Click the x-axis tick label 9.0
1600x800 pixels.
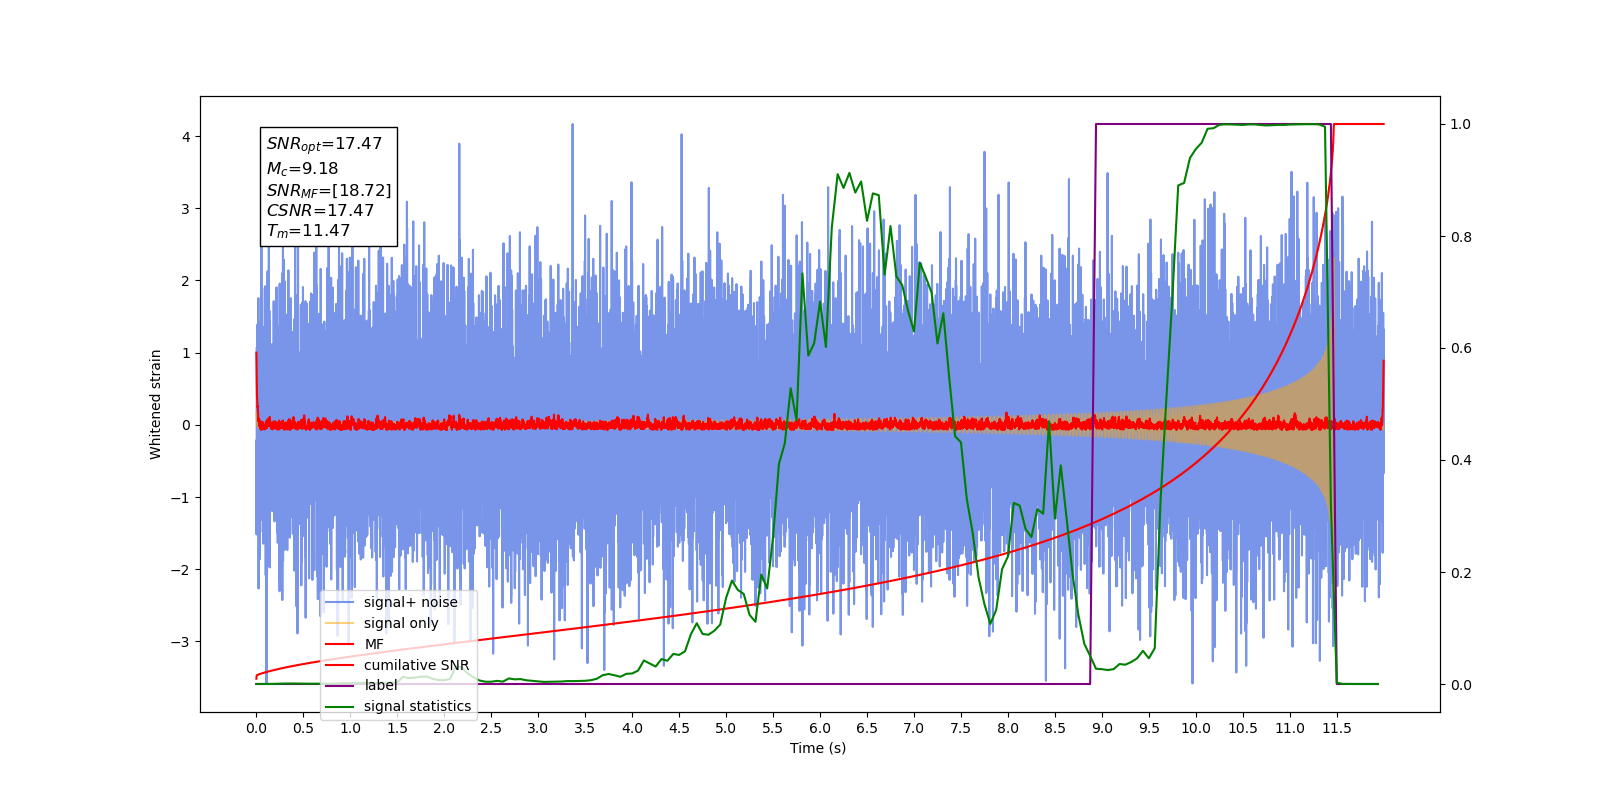[1102, 728]
